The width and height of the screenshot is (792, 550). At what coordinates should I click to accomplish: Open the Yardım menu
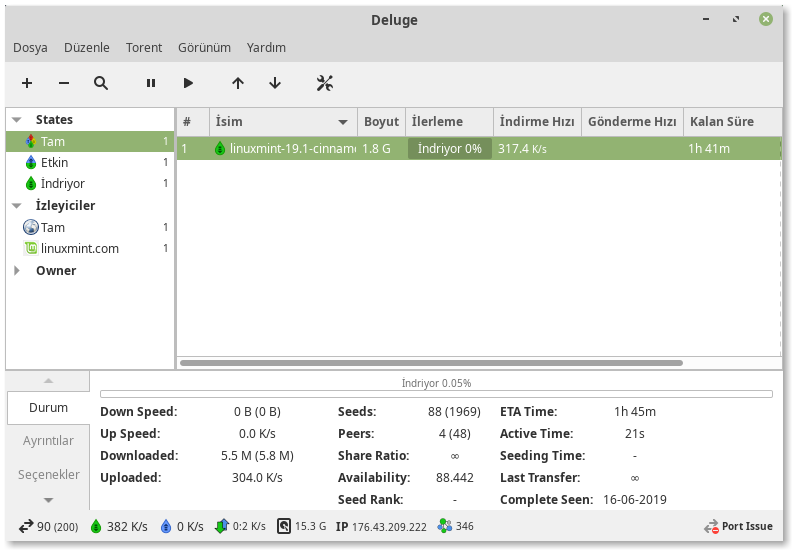click(266, 47)
